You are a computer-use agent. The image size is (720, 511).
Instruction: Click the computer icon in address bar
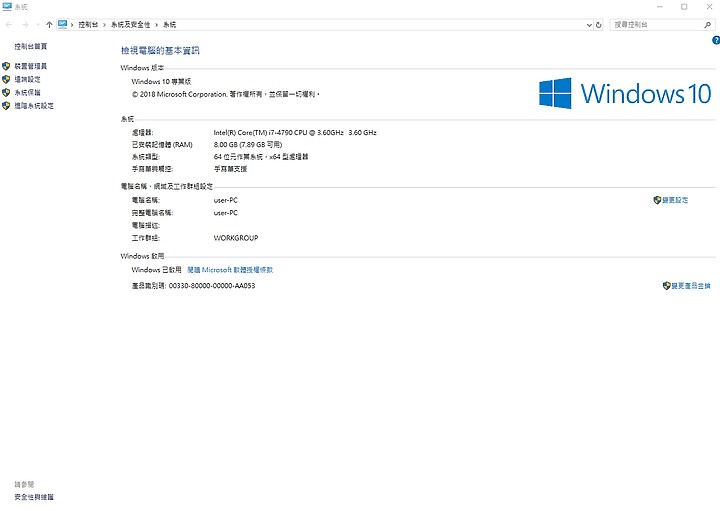point(62,24)
